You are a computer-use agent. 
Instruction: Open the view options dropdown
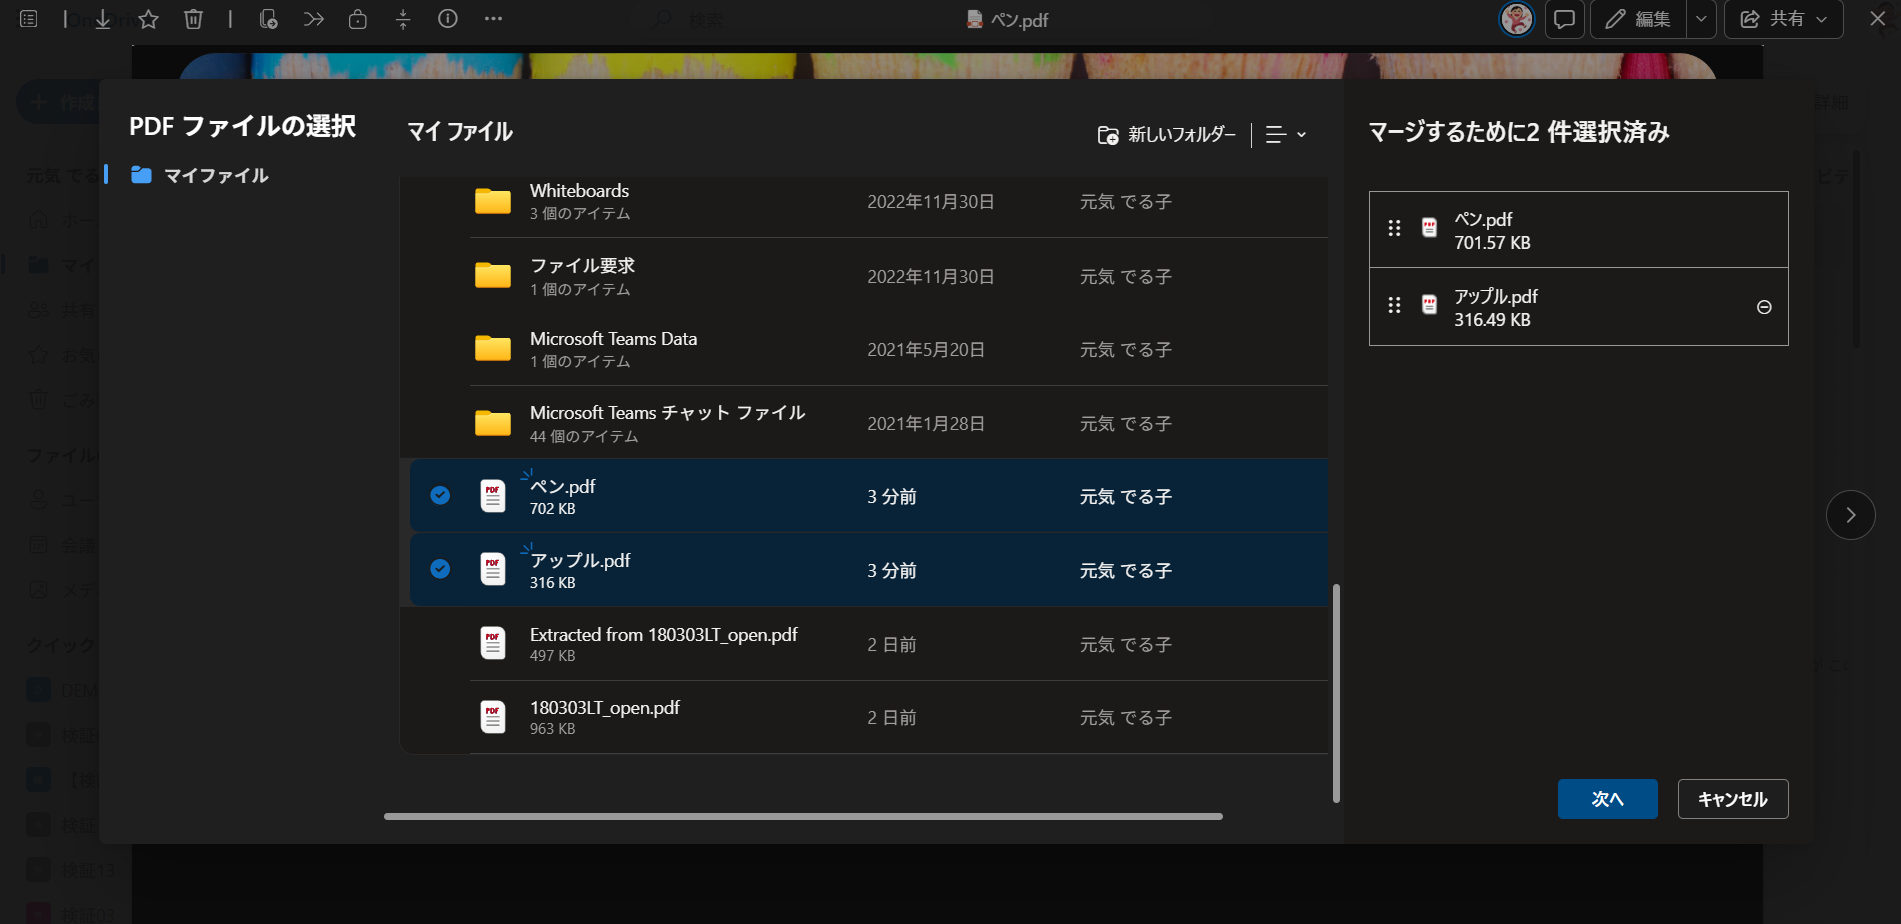click(x=1286, y=134)
